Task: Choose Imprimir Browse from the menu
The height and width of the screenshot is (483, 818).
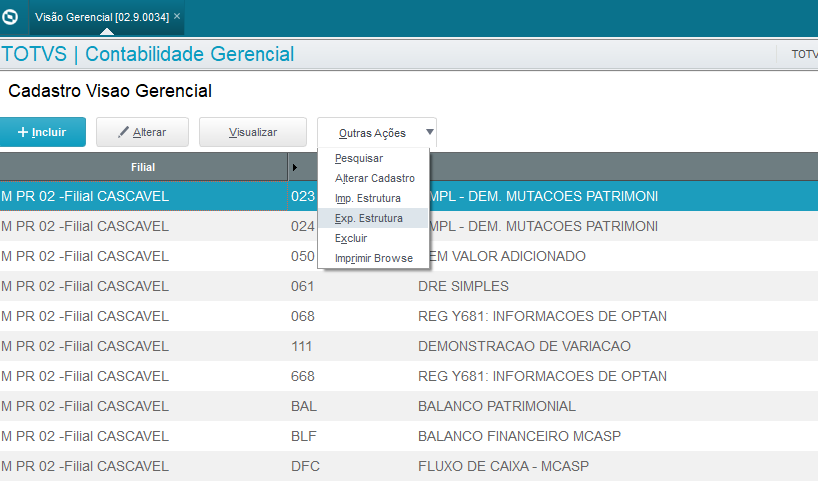Action: (374, 258)
